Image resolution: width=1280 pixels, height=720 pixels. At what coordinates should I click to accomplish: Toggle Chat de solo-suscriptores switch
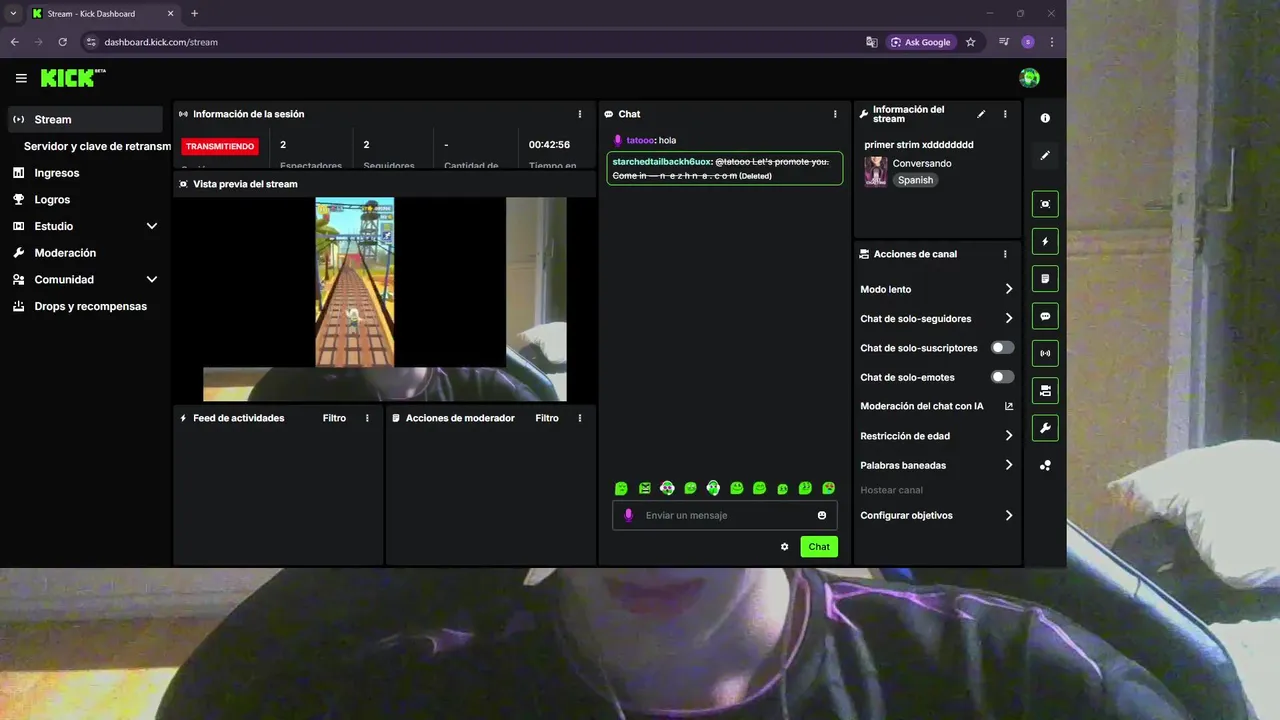pyautogui.click(x=1002, y=348)
